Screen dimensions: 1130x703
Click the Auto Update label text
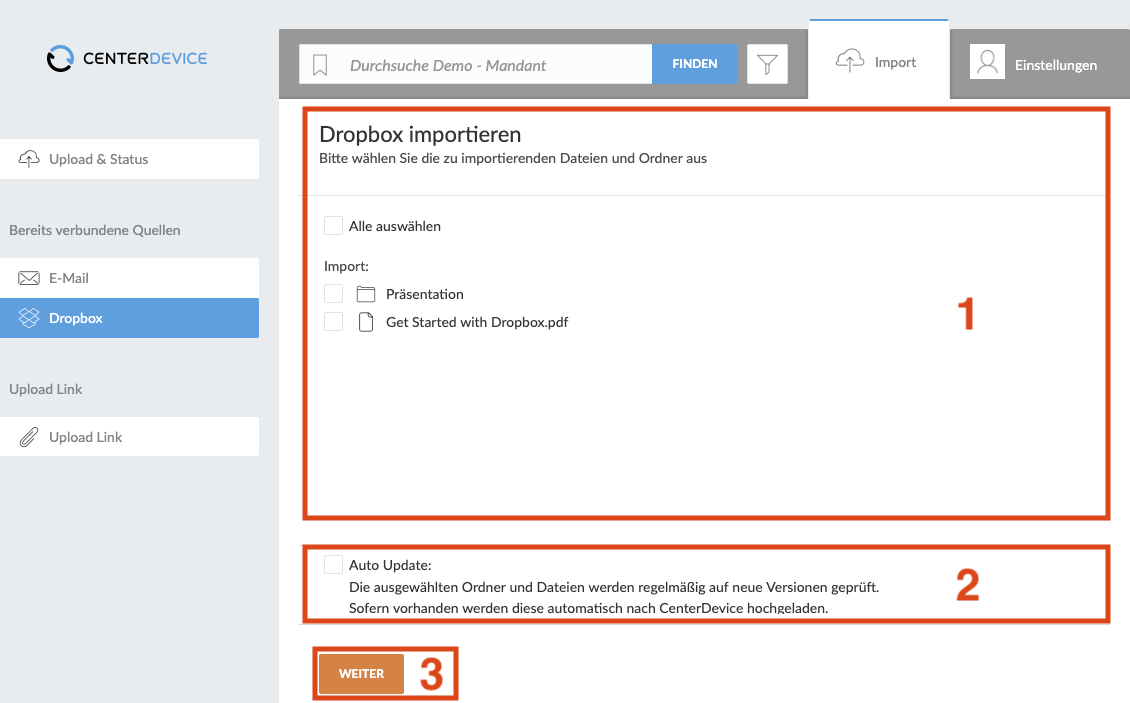tap(390, 565)
